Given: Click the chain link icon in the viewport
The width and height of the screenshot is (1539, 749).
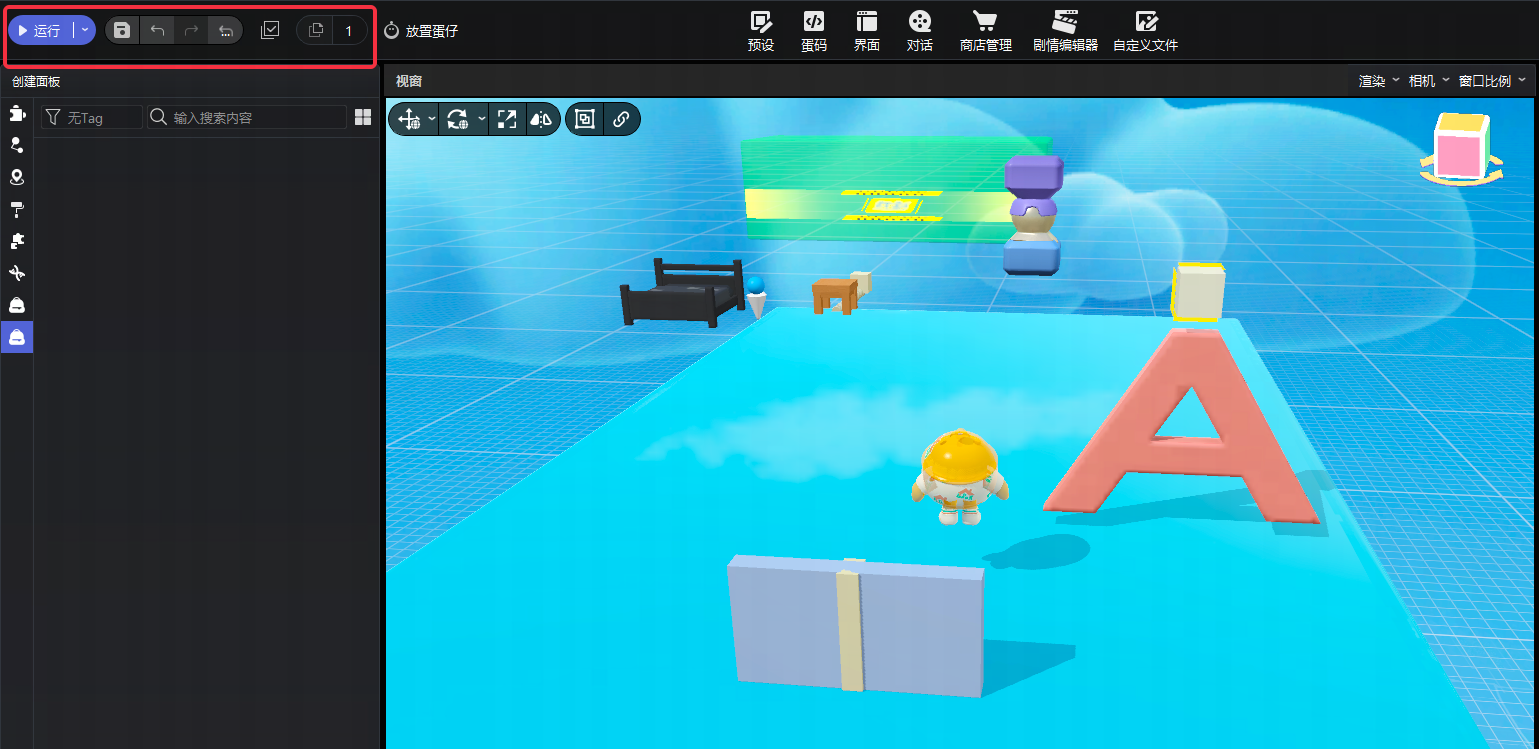Looking at the screenshot, I should (x=620, y=119).
